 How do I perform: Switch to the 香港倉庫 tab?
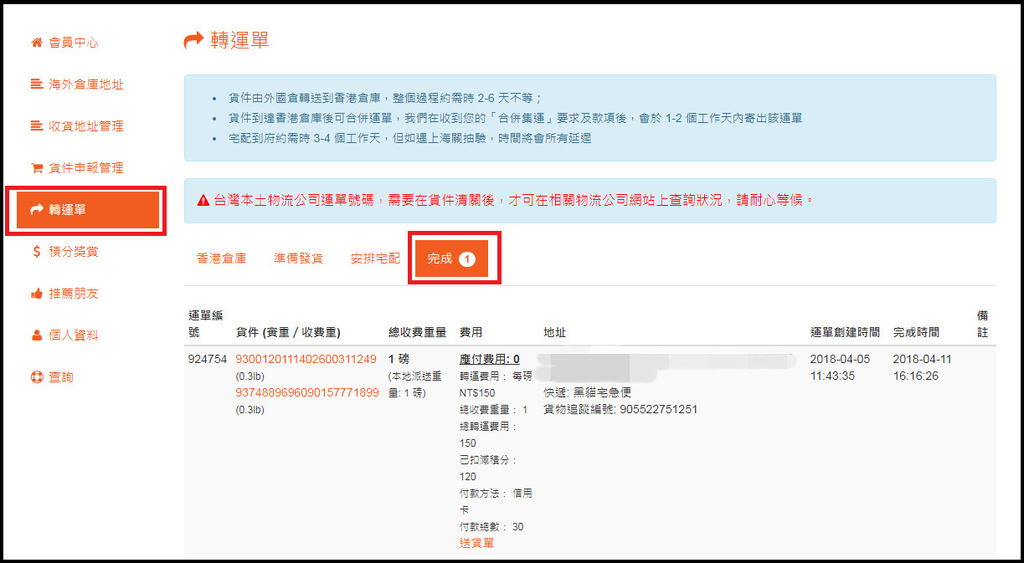tap(221, 259)
